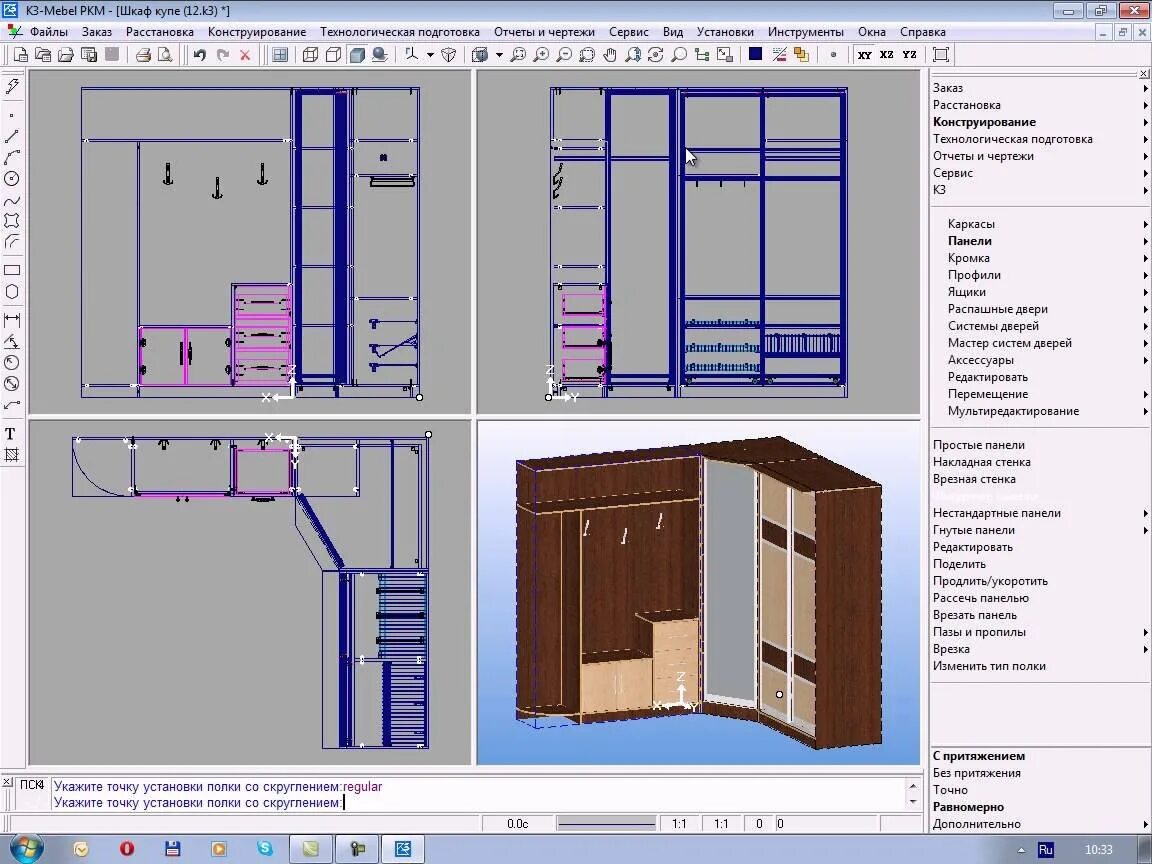Click the line style sample in status bar
This screenshot has width=1152, height=864.
tap(606, 824)
